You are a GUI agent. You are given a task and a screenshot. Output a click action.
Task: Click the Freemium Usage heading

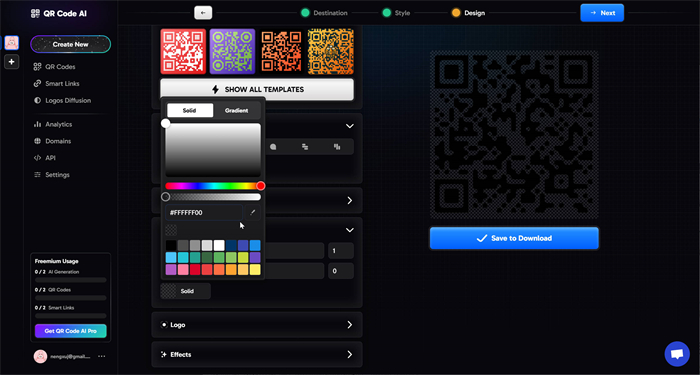coord(57,262)
